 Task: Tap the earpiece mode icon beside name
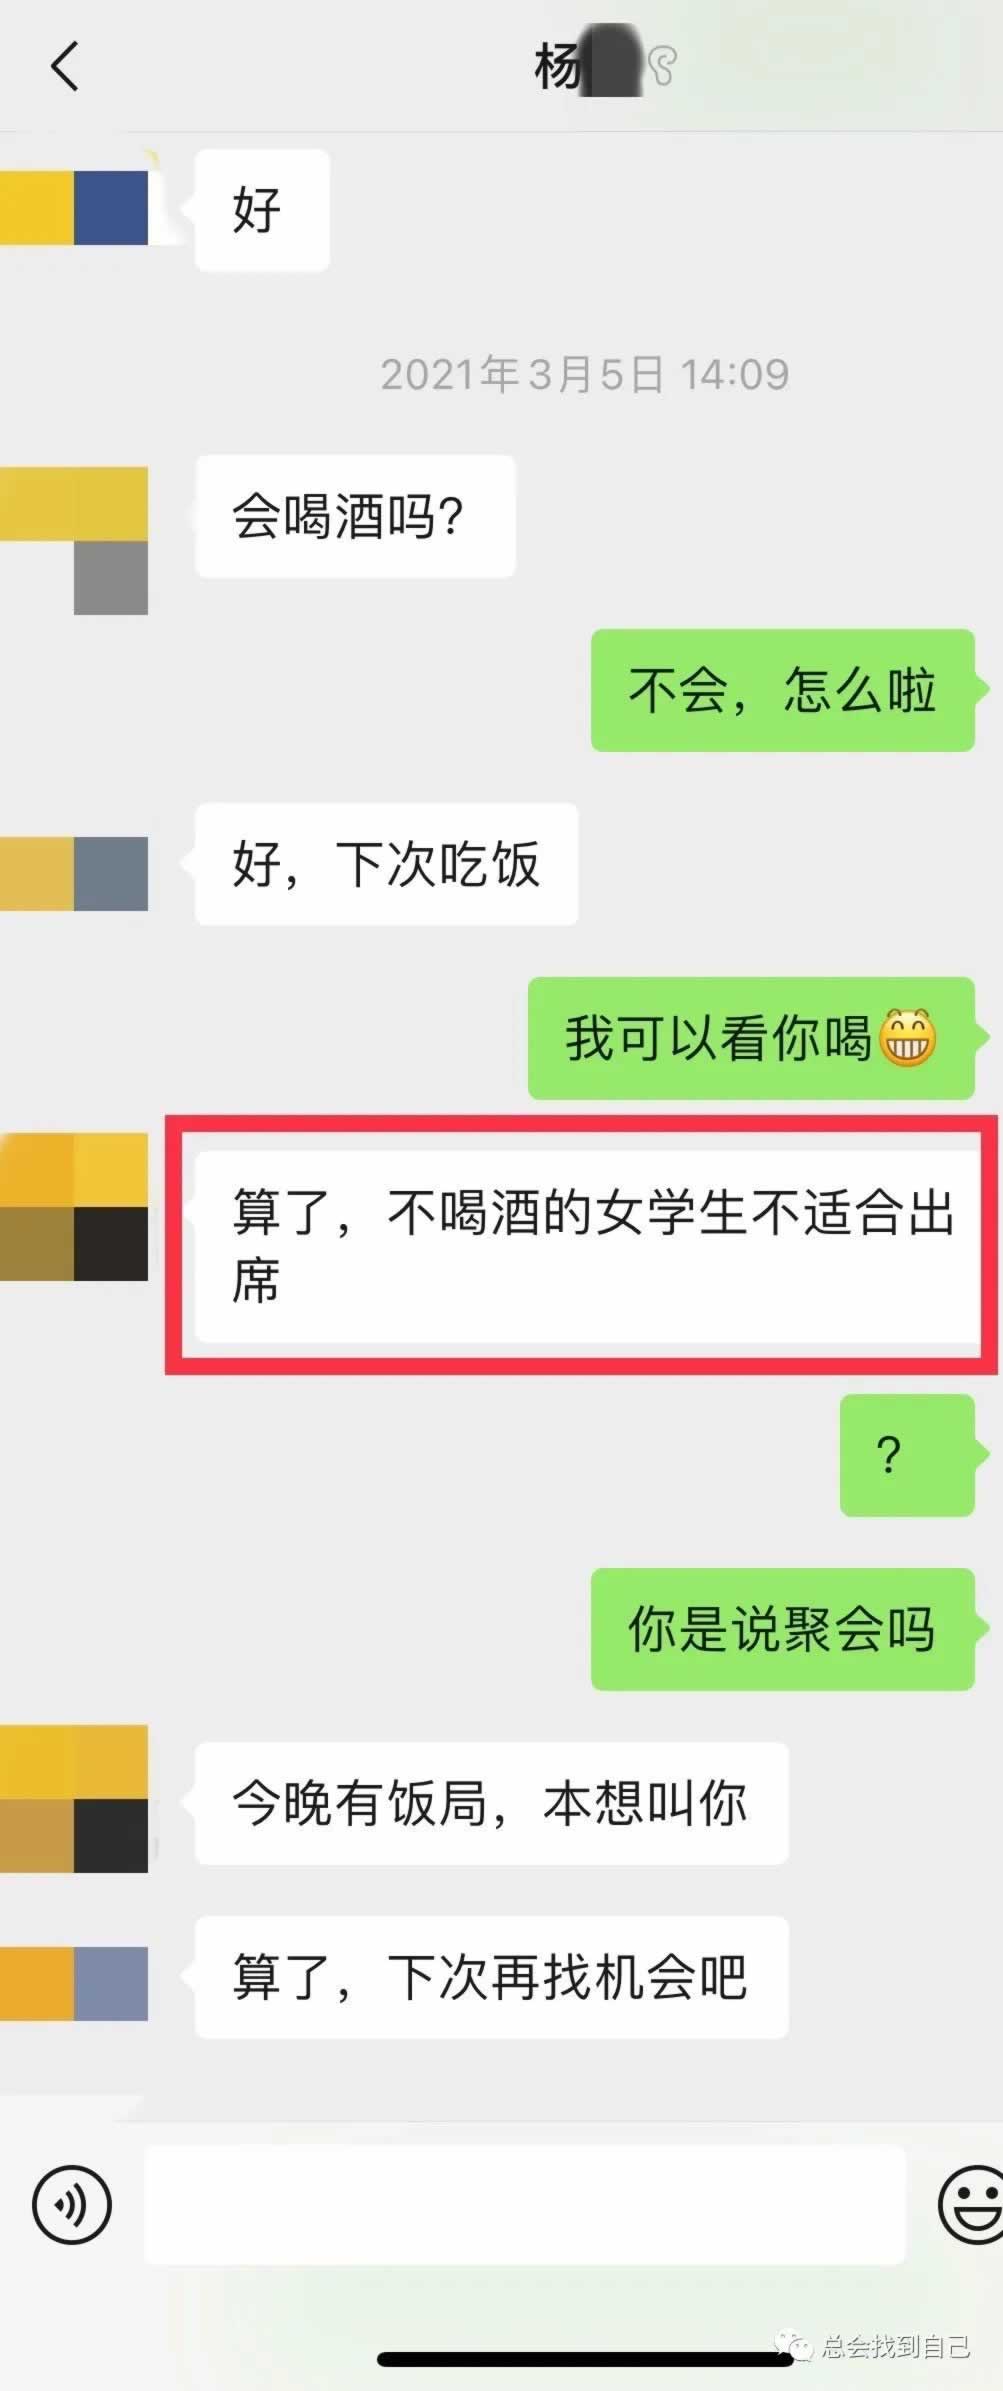click(x=661, y=66)
